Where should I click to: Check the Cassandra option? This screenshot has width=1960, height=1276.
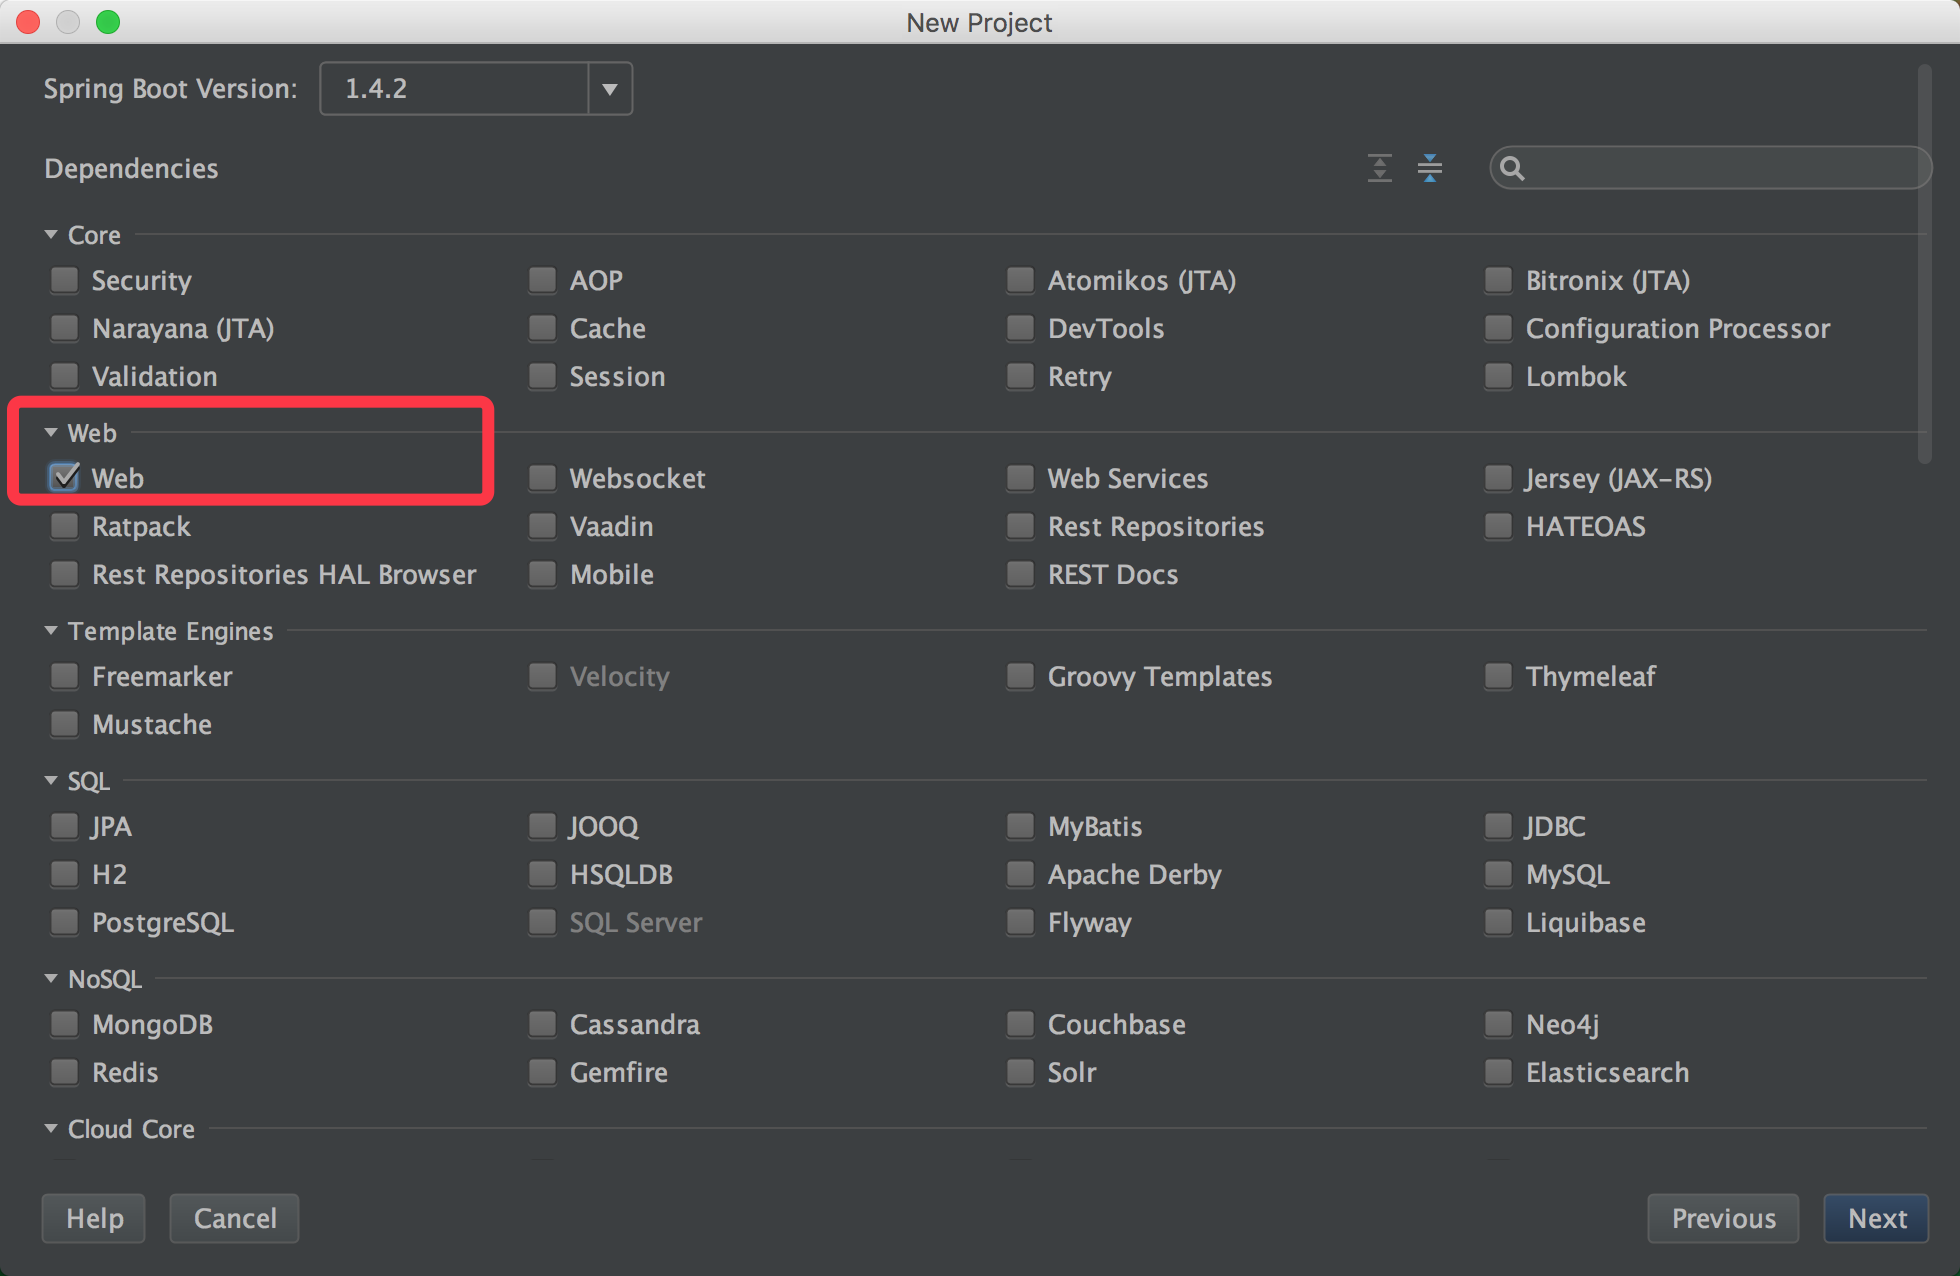[x=543, y=1024]
